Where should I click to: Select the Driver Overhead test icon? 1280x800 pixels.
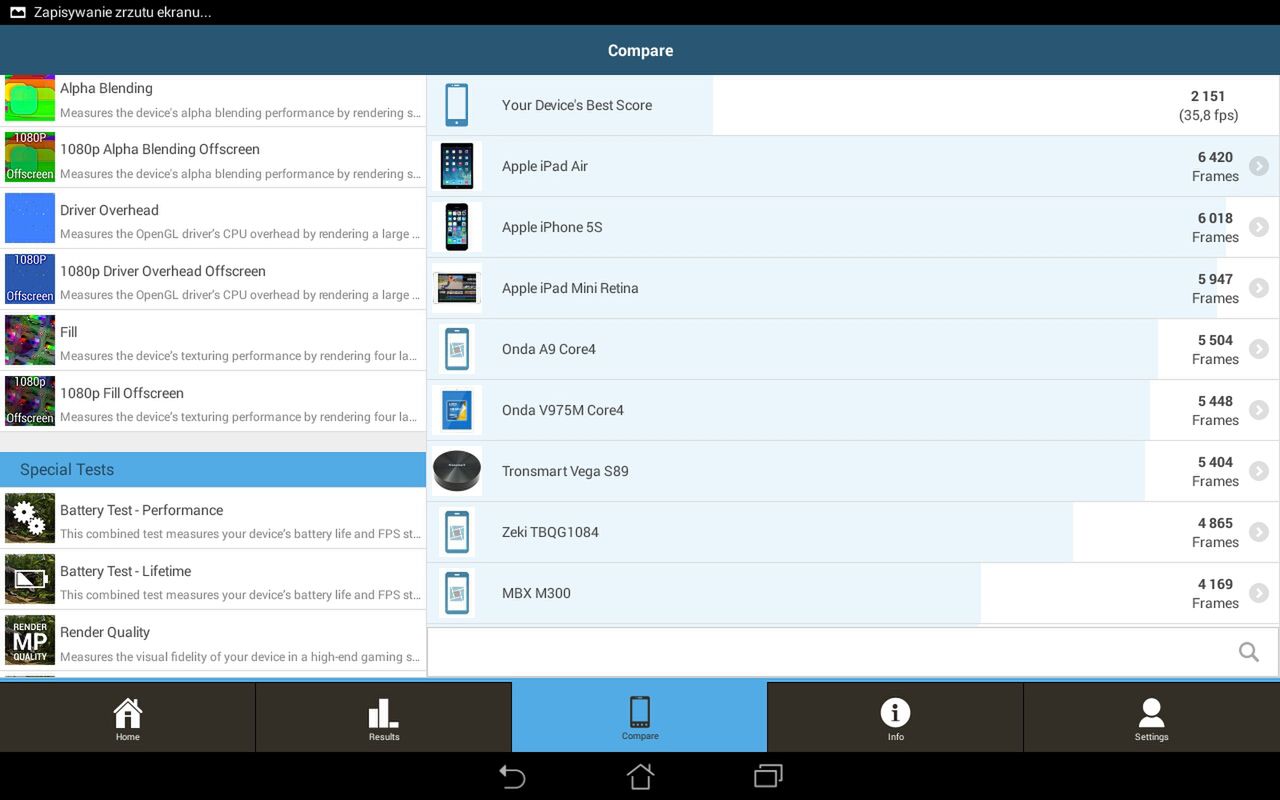[30, 219]
